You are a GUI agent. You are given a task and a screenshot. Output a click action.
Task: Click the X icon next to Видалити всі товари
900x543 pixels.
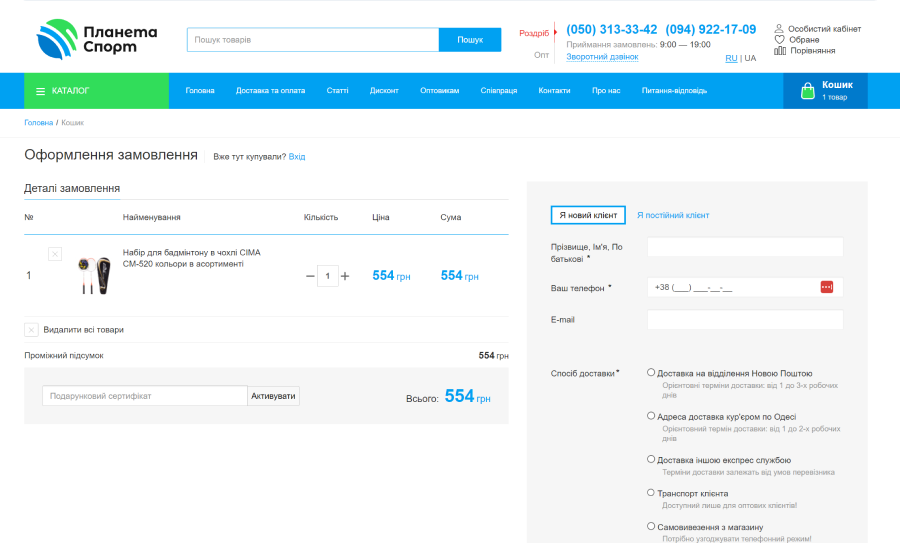[31, 329]
